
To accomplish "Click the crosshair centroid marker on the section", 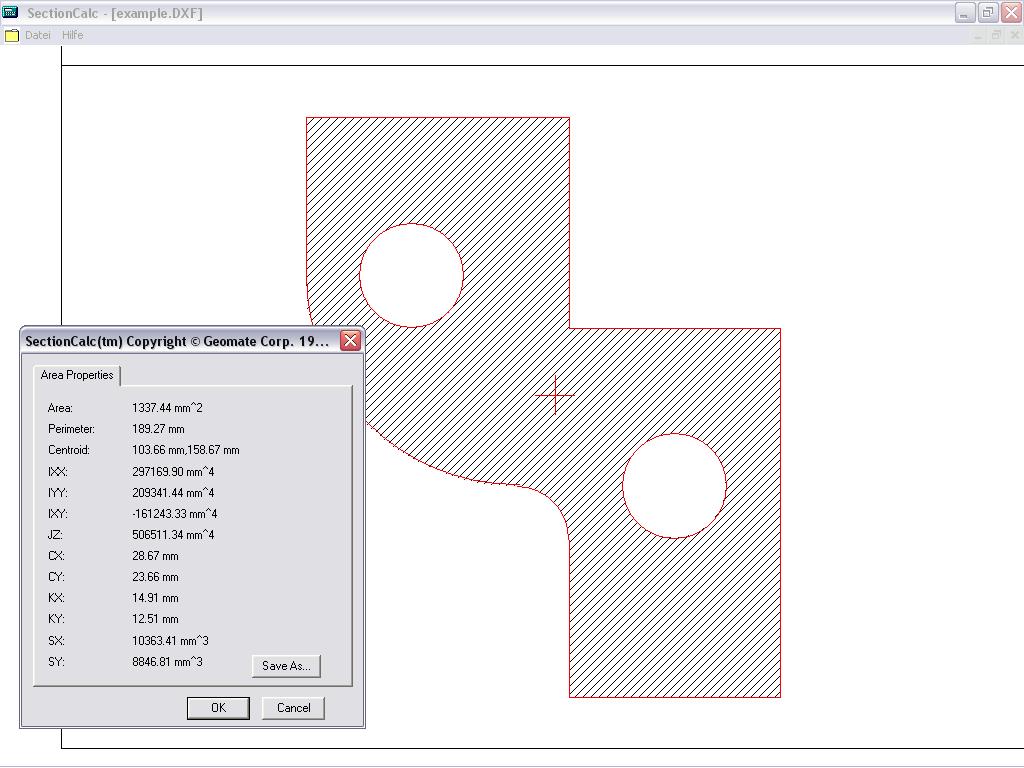I will pos(554,396).
